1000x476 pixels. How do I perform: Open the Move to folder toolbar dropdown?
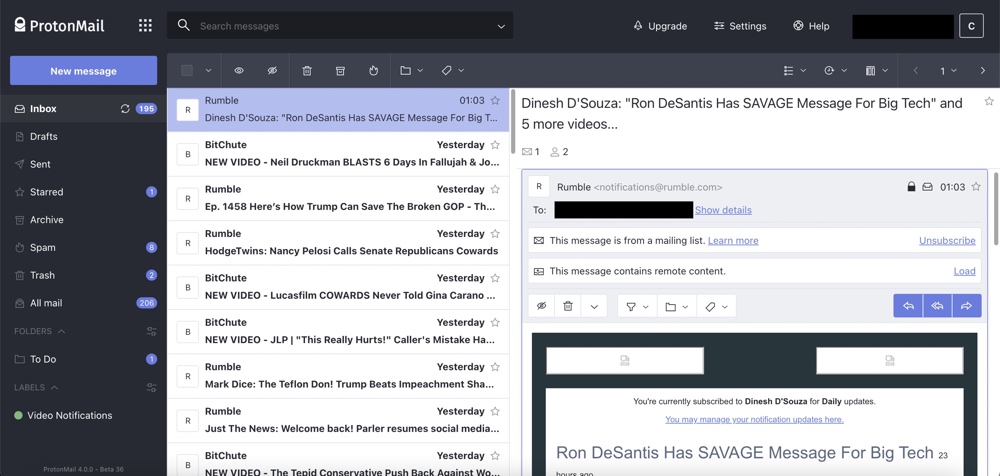click(411, 71)
